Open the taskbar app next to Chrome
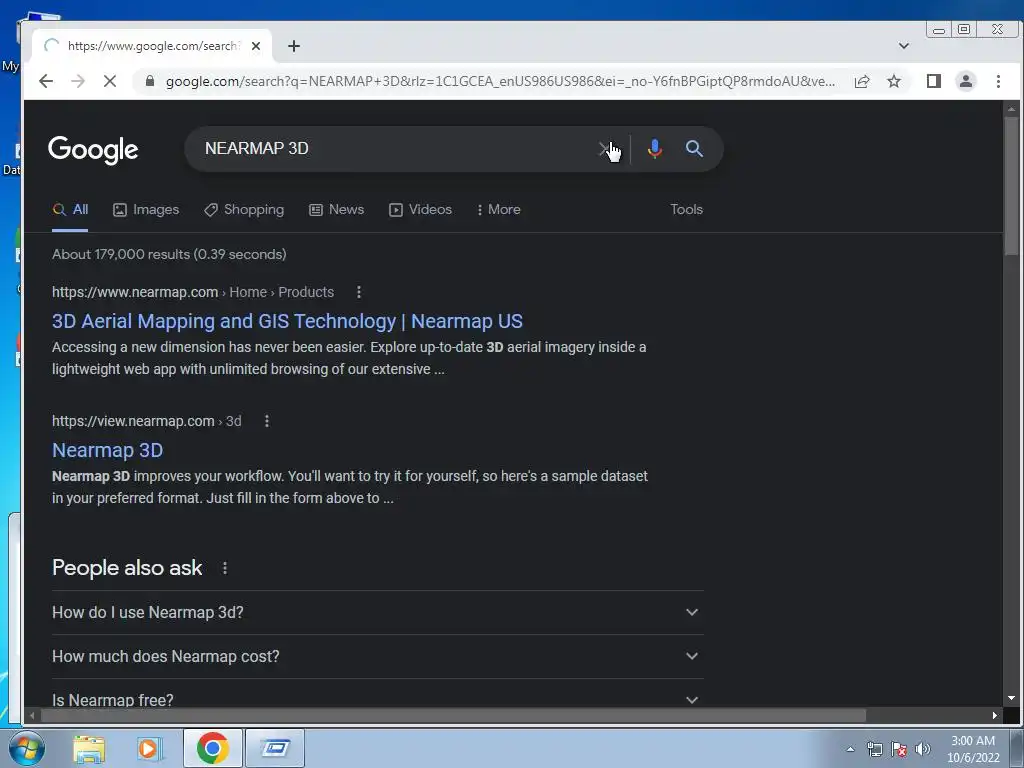1024x768 pixels. click(x=275, y=748)
